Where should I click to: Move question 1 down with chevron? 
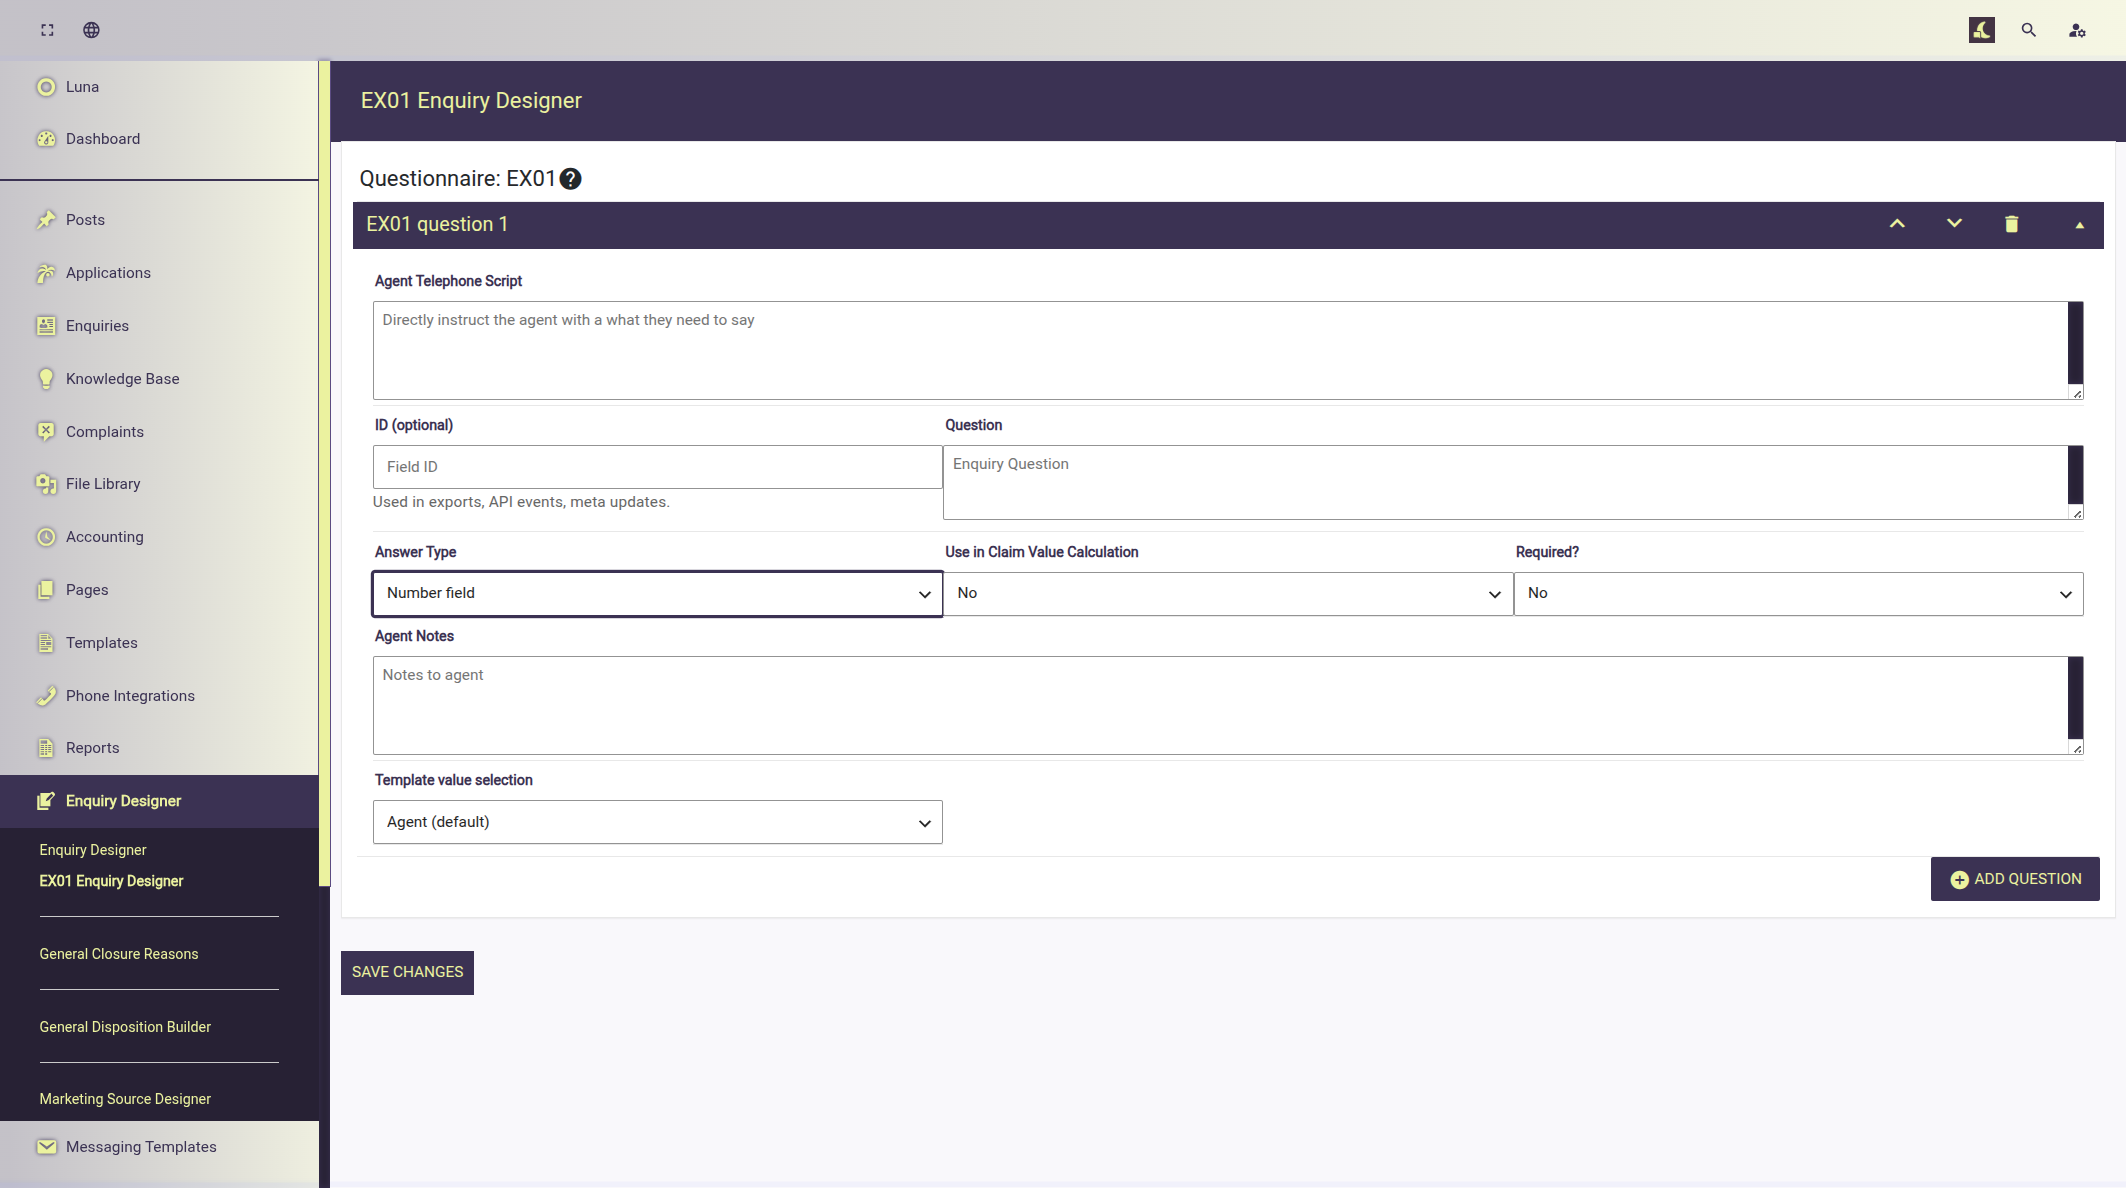click(1954, 224)
